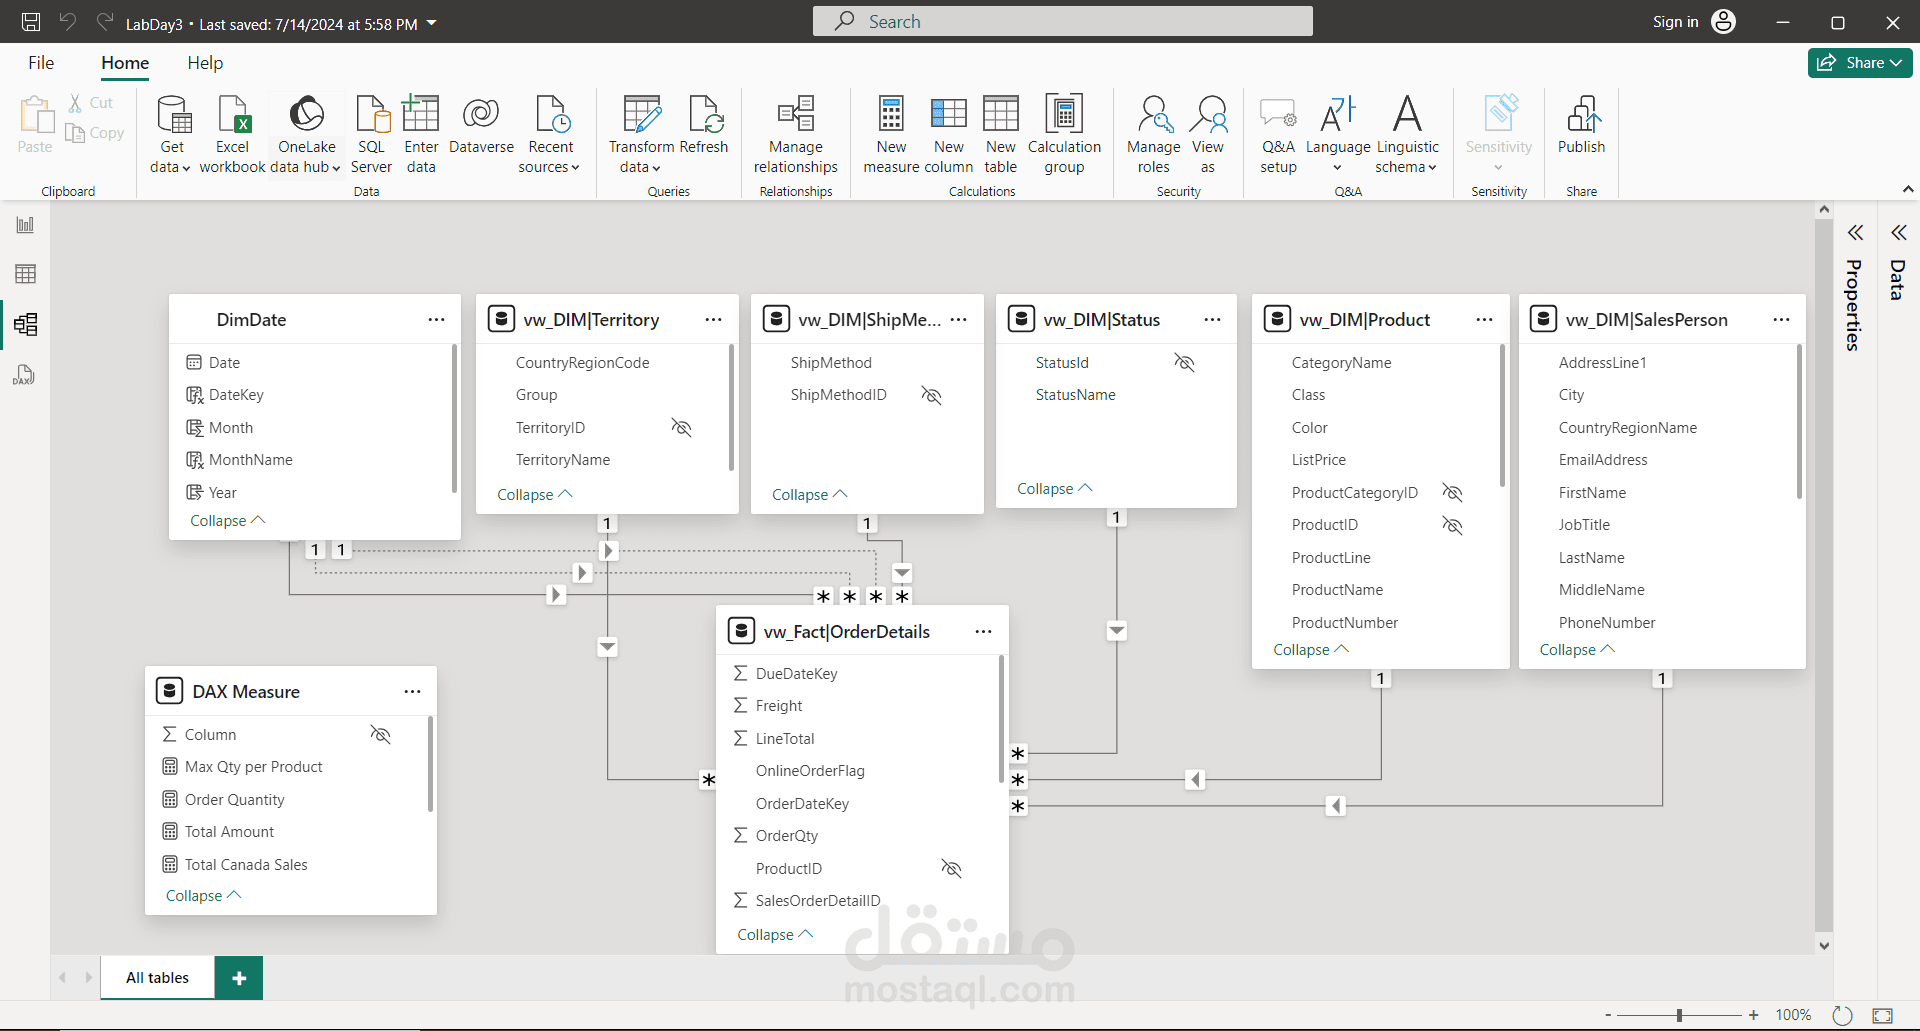This screenshot has width=1920, height=1031.
Task: Connect to SQL Server
Action: [x=371, y=134]
